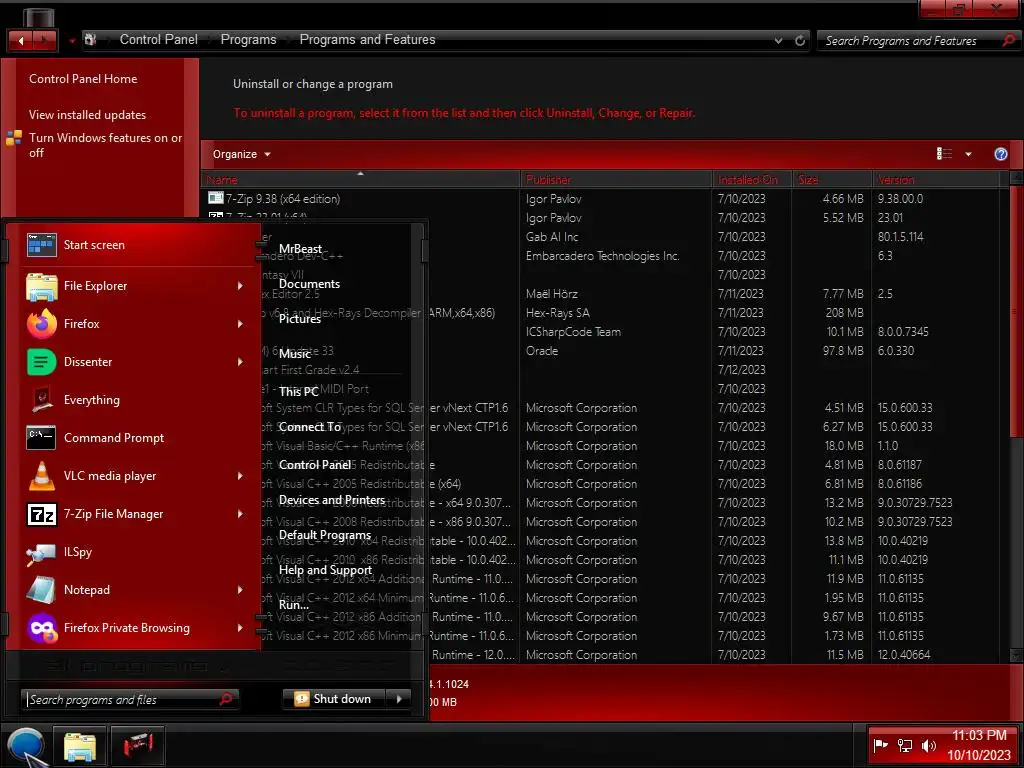Expand address bar history dropdown
Screen dimensions: 1024x768
pyautogui.click(x=778, y=40)
